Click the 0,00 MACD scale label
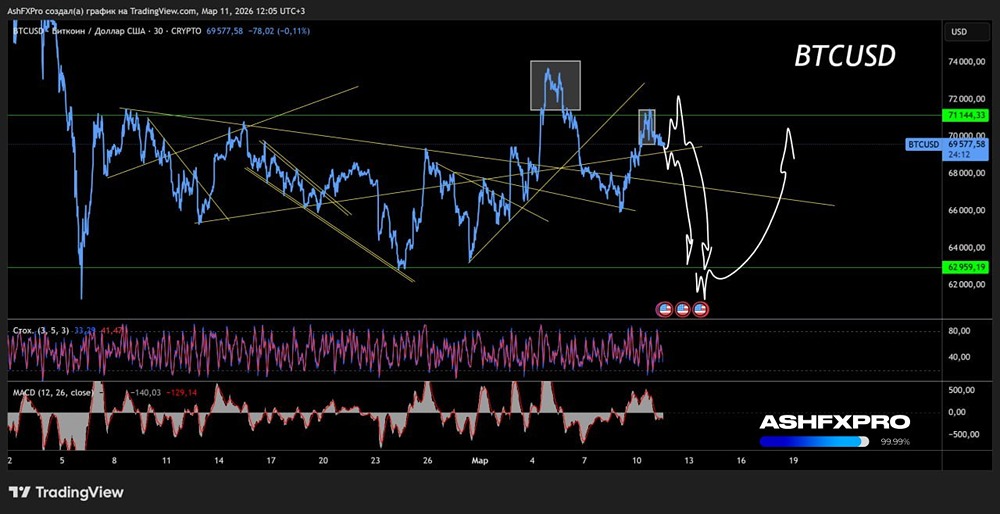This screenshot has width=1000, height=514. coord(958,412)
